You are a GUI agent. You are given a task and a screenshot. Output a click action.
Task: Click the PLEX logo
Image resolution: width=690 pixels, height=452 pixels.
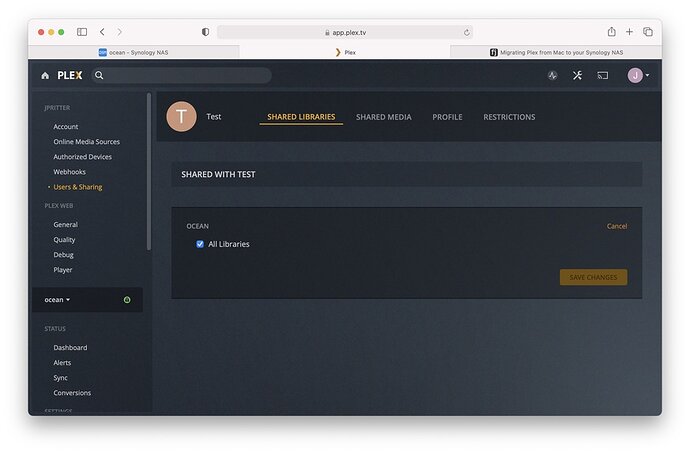click(x=70, y=76)
